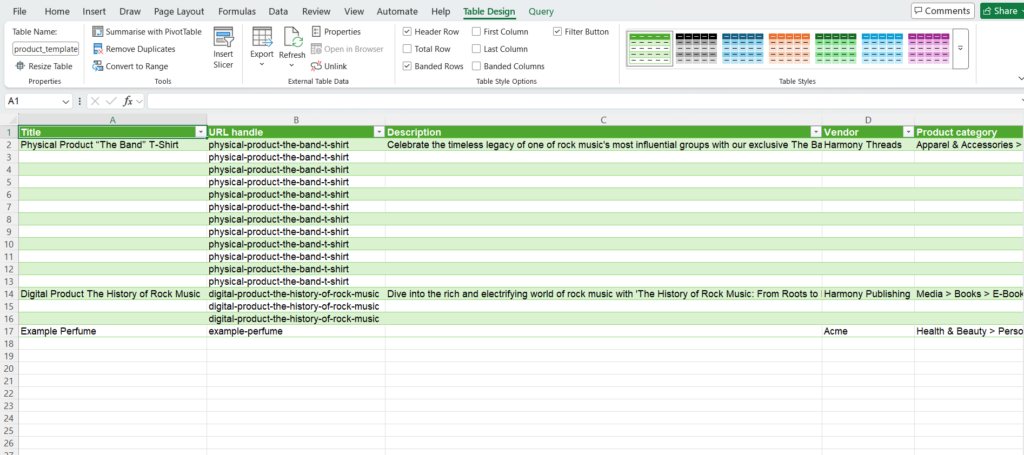Toggle Header Row checkbox
The height and width of the screenshot is (455, 1024).
click(408, 31)
